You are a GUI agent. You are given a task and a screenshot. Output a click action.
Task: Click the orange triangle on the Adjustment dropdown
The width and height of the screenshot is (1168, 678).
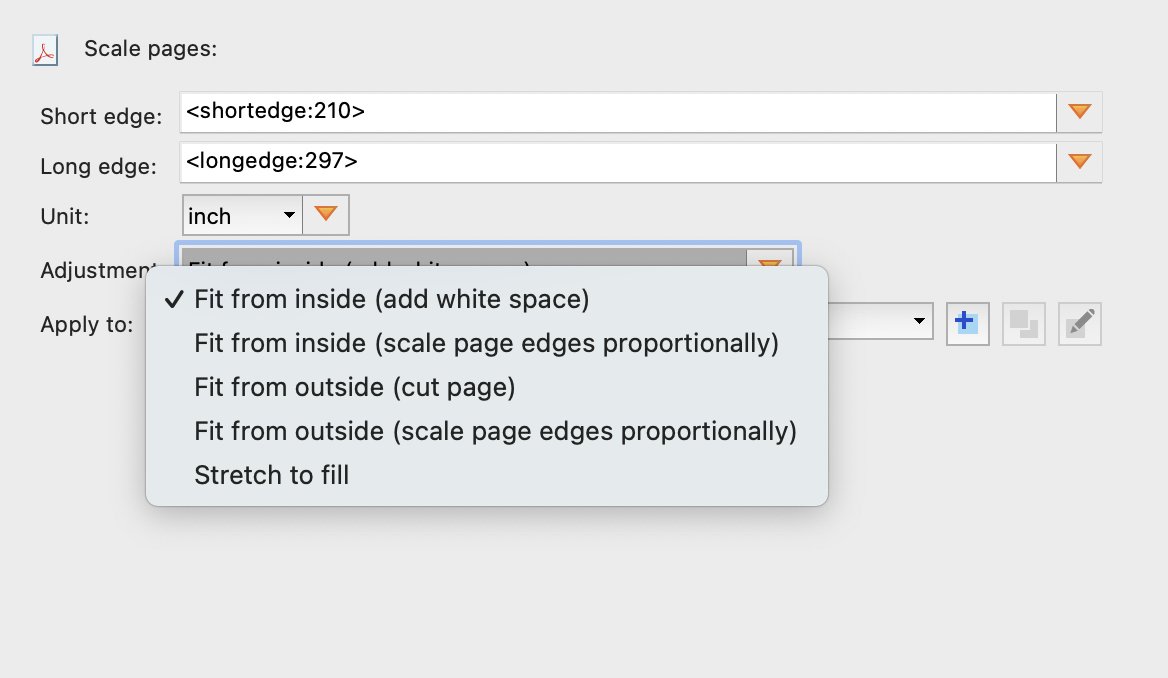[x=768, y=262]
